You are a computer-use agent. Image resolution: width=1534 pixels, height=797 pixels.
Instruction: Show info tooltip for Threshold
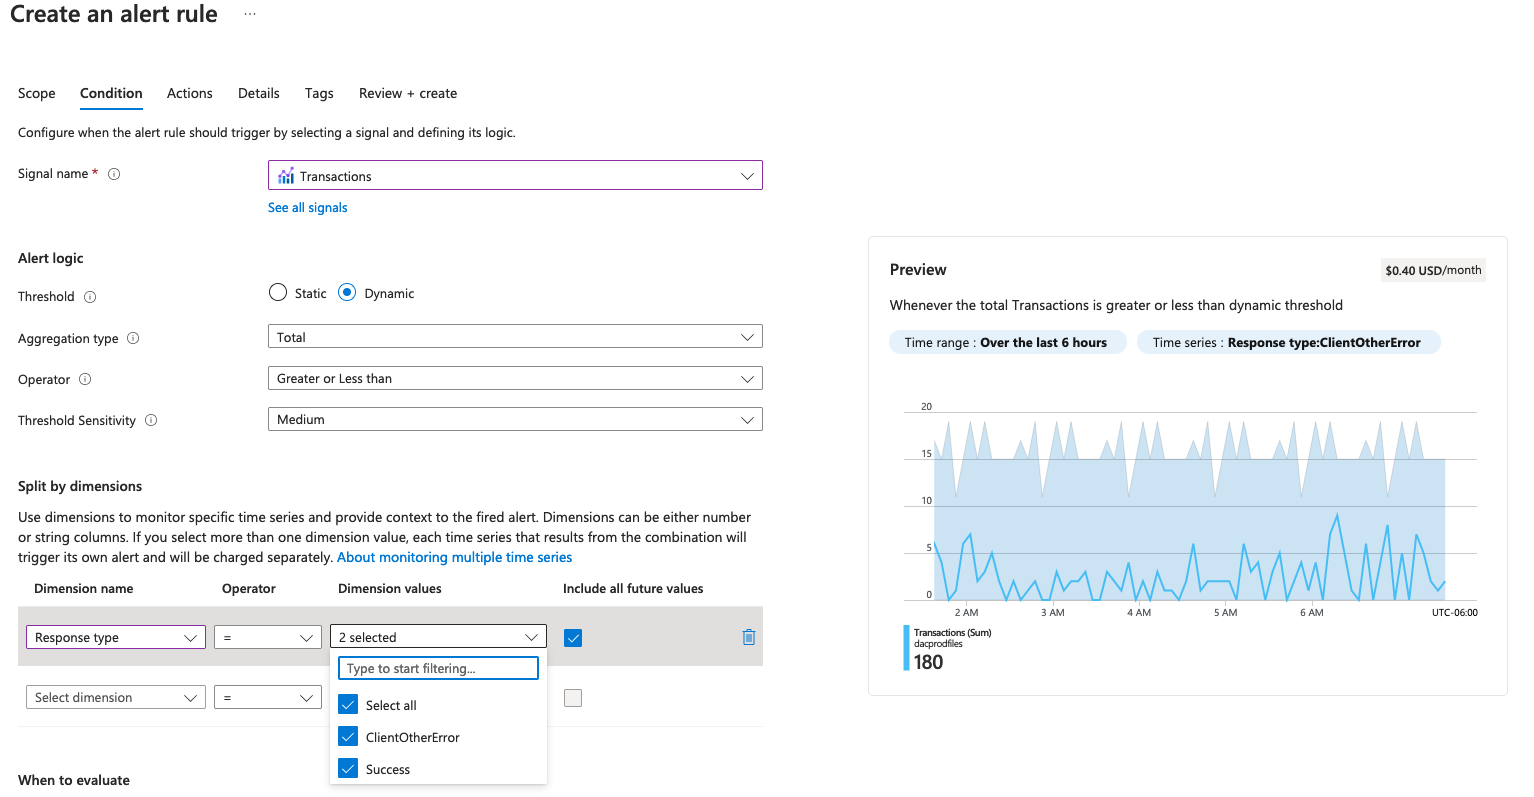90,297
